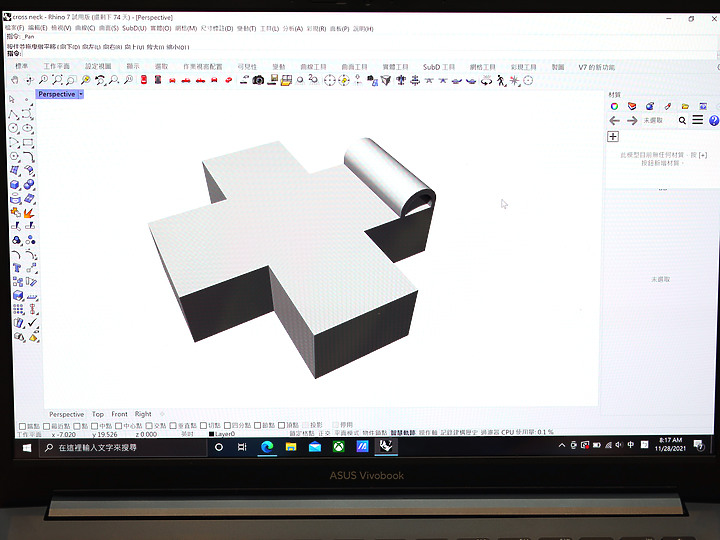This screenshot has height=540, width=720.
Task: Click the folder icon in right panel
Action: coord(685,106)
